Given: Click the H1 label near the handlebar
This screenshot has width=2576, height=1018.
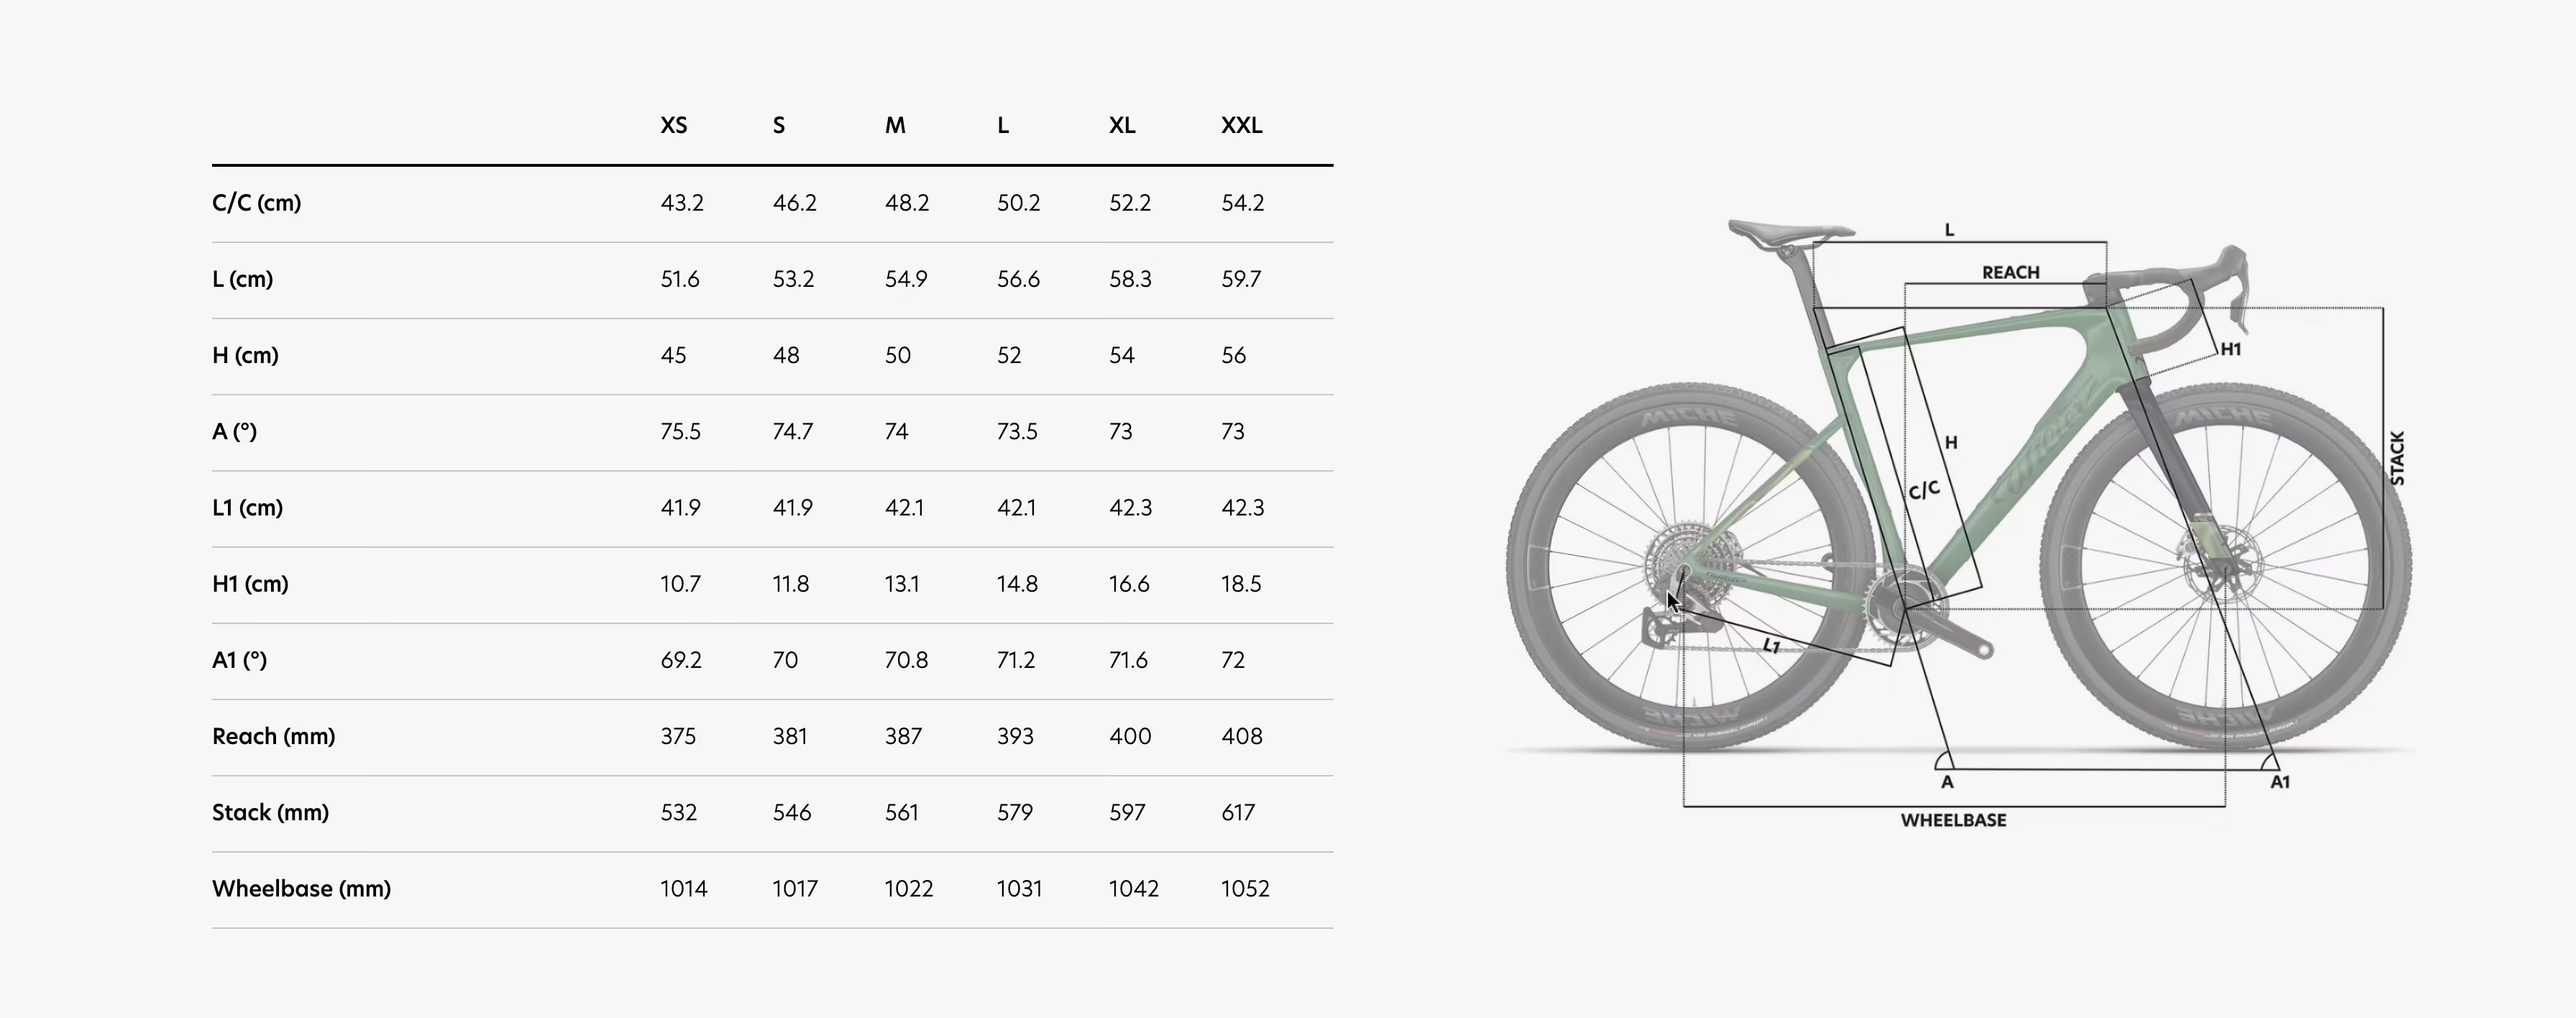Looking at the screenshot, I should coord(2230,350).
